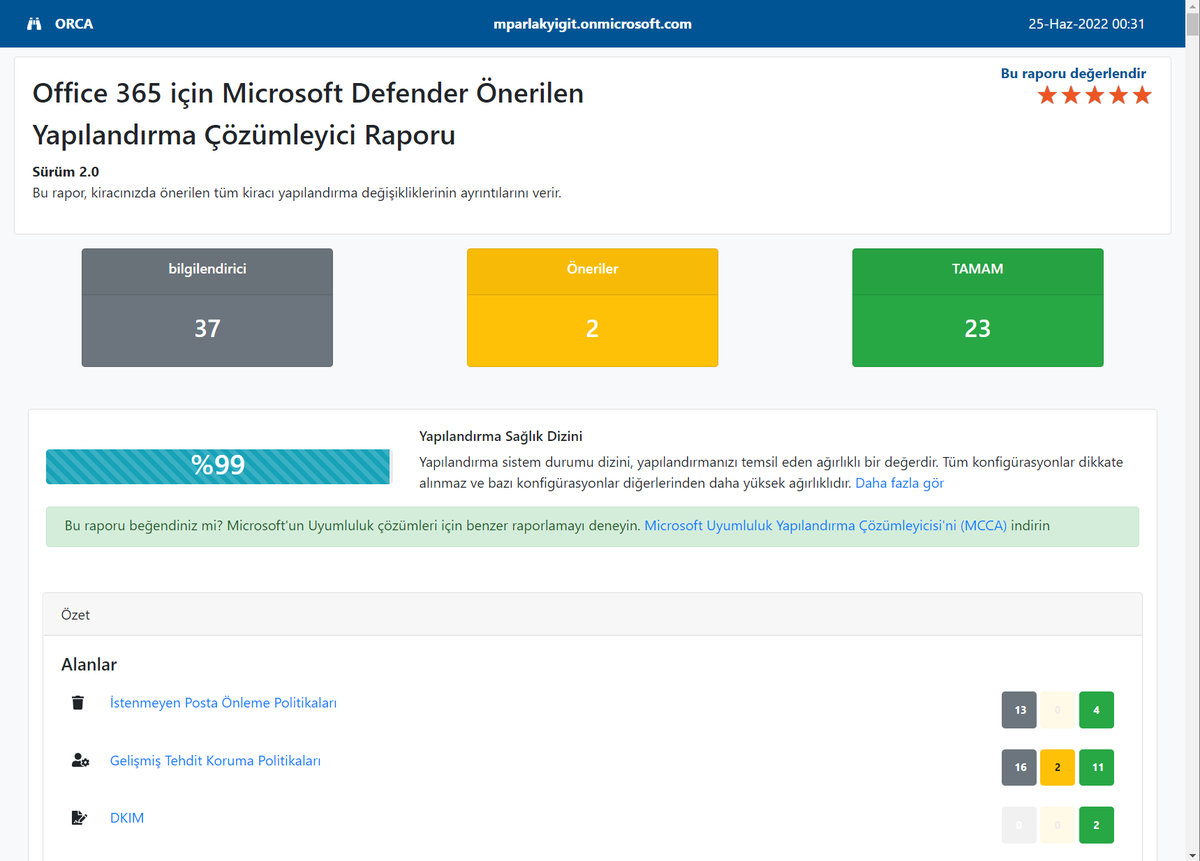Viewport: 1200px width, 861px height.
Task: Click Bu raporu değerlendir link
Action: (x=1073, y=73)
